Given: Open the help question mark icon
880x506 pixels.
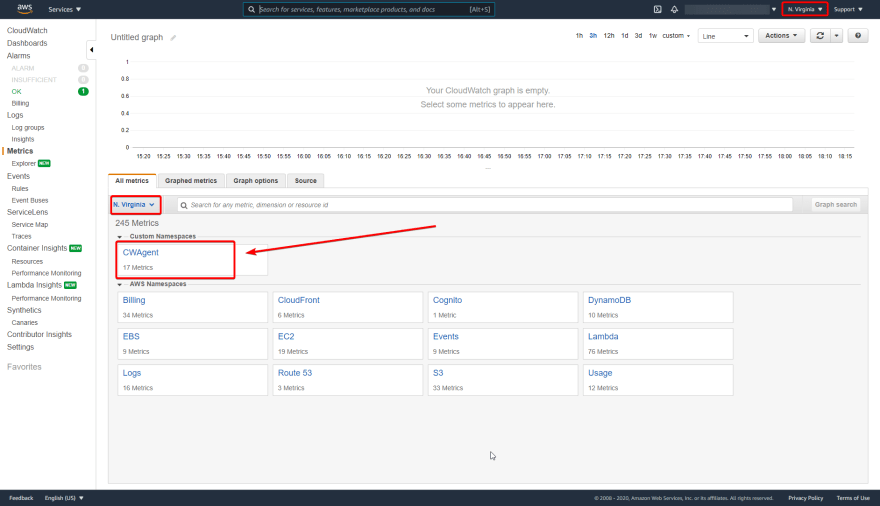Looking at the screenshot, I should pos(858,36).
